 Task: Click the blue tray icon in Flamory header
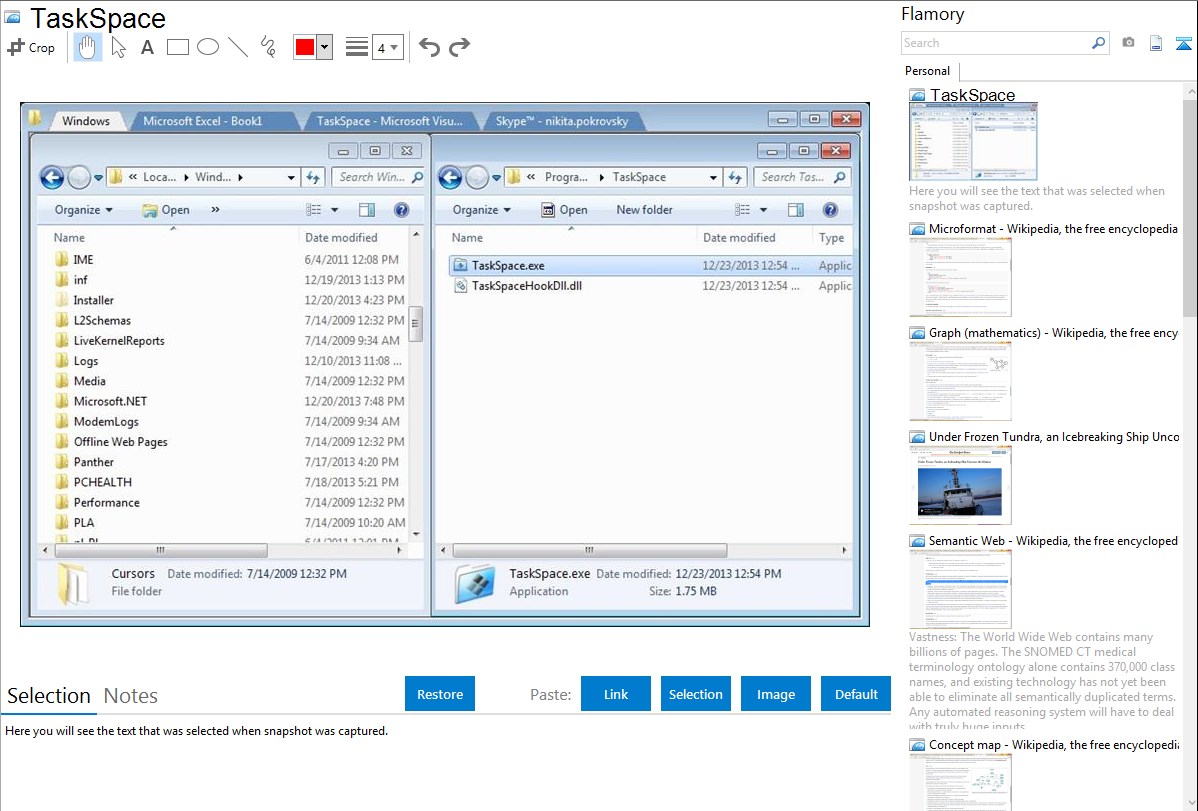(1183, 43)
